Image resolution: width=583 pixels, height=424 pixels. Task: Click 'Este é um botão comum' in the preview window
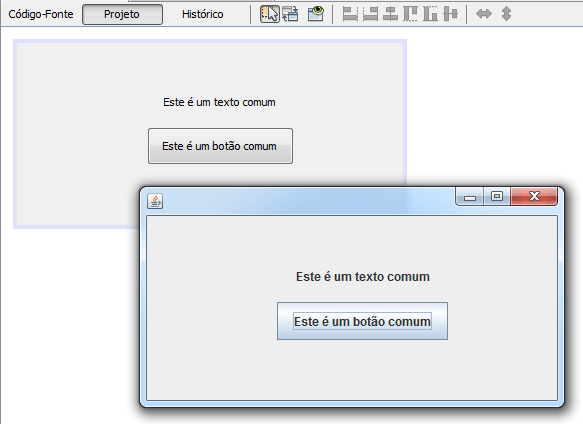point(363,321)
